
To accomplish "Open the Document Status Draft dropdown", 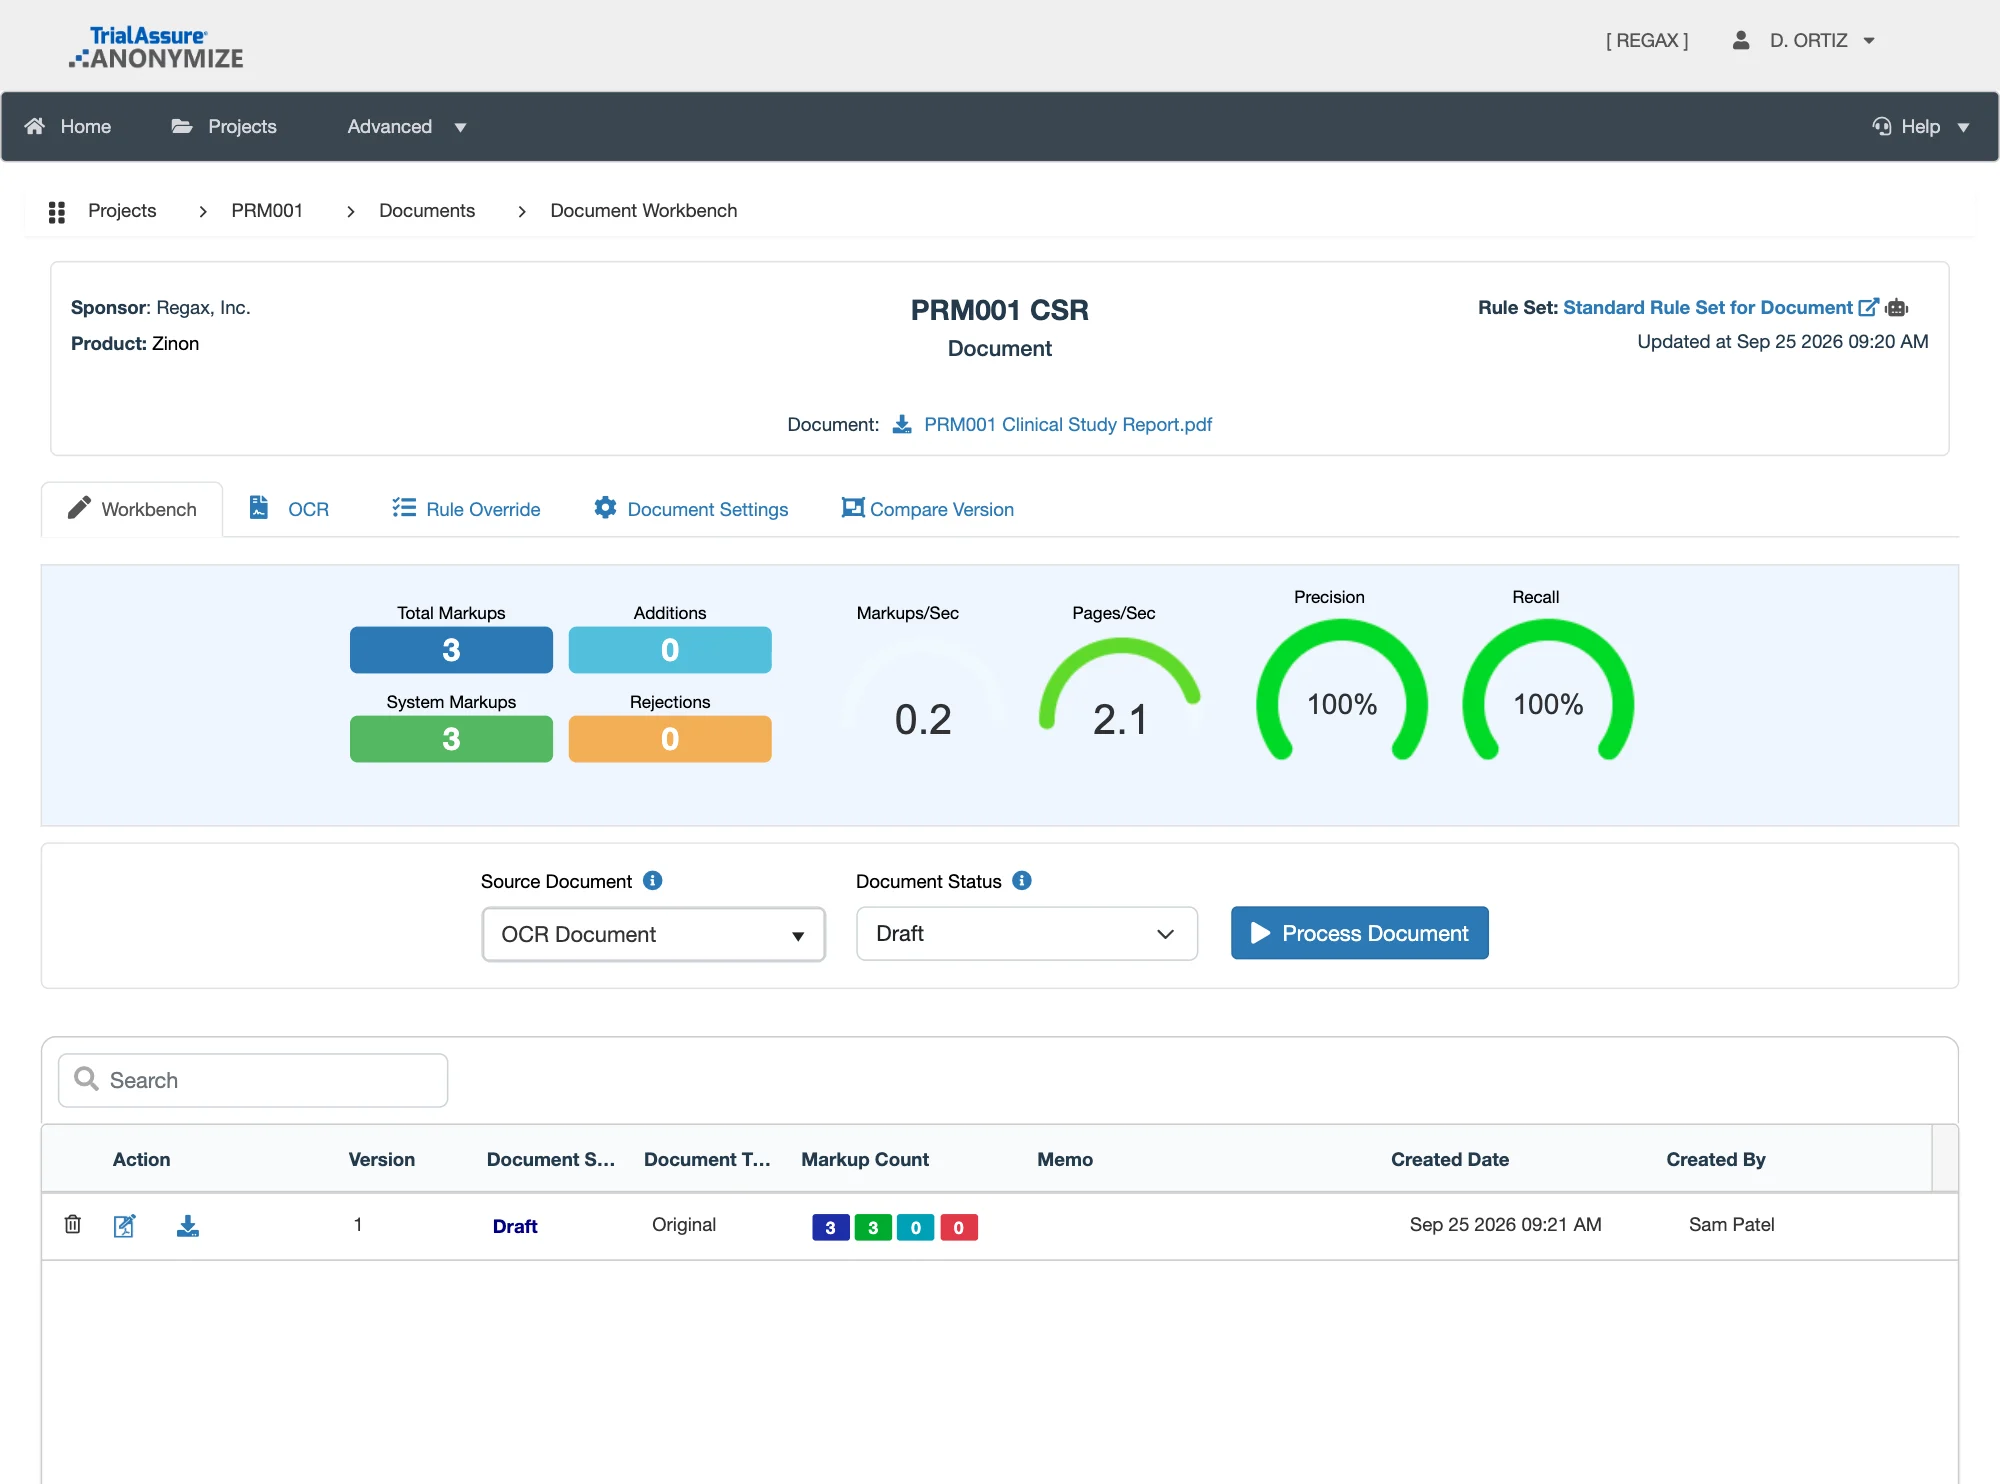I will pos(1027,933).
